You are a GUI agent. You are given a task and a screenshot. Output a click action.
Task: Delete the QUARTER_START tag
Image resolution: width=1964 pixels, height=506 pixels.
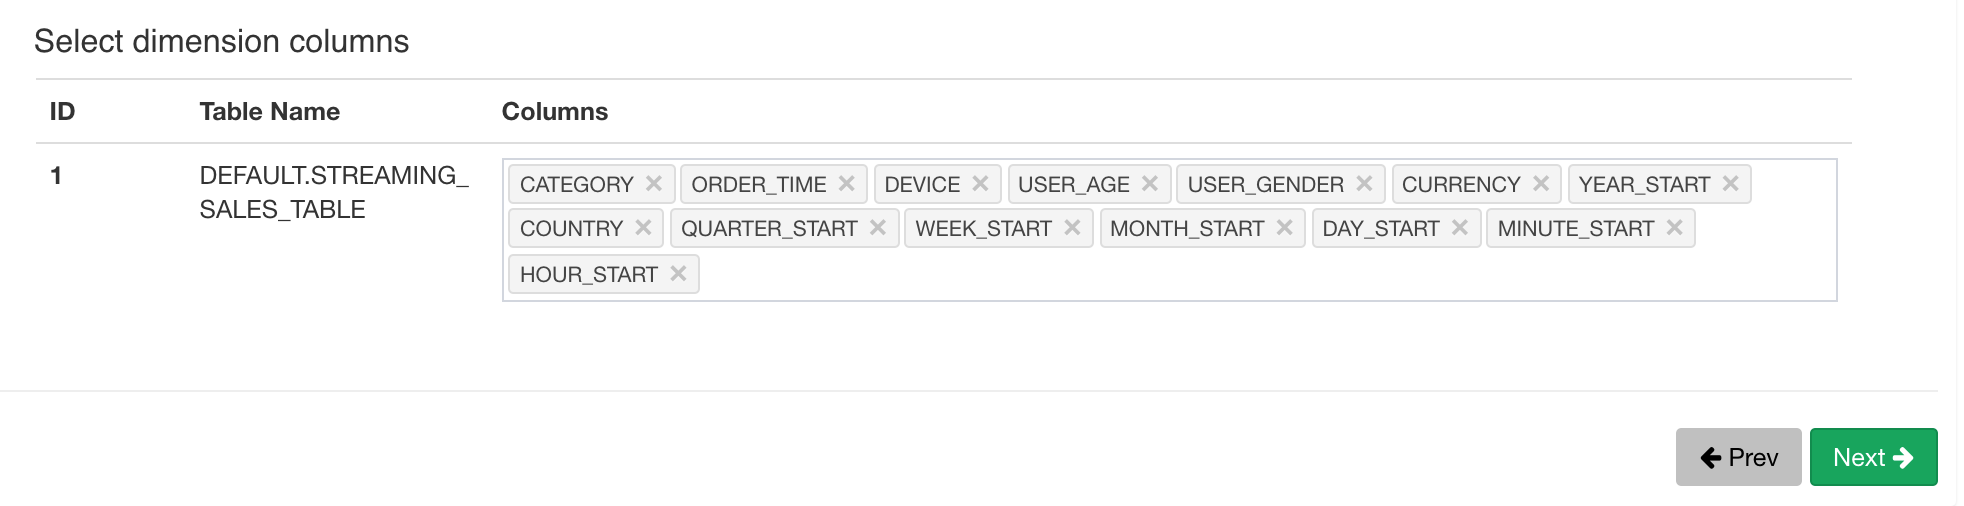click(878, 228)
